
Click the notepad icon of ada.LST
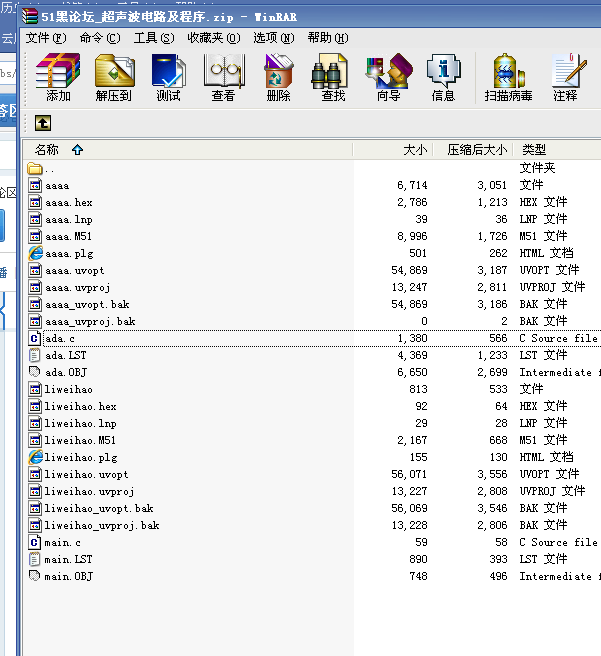pyautogui.click(x=34, y=355)
